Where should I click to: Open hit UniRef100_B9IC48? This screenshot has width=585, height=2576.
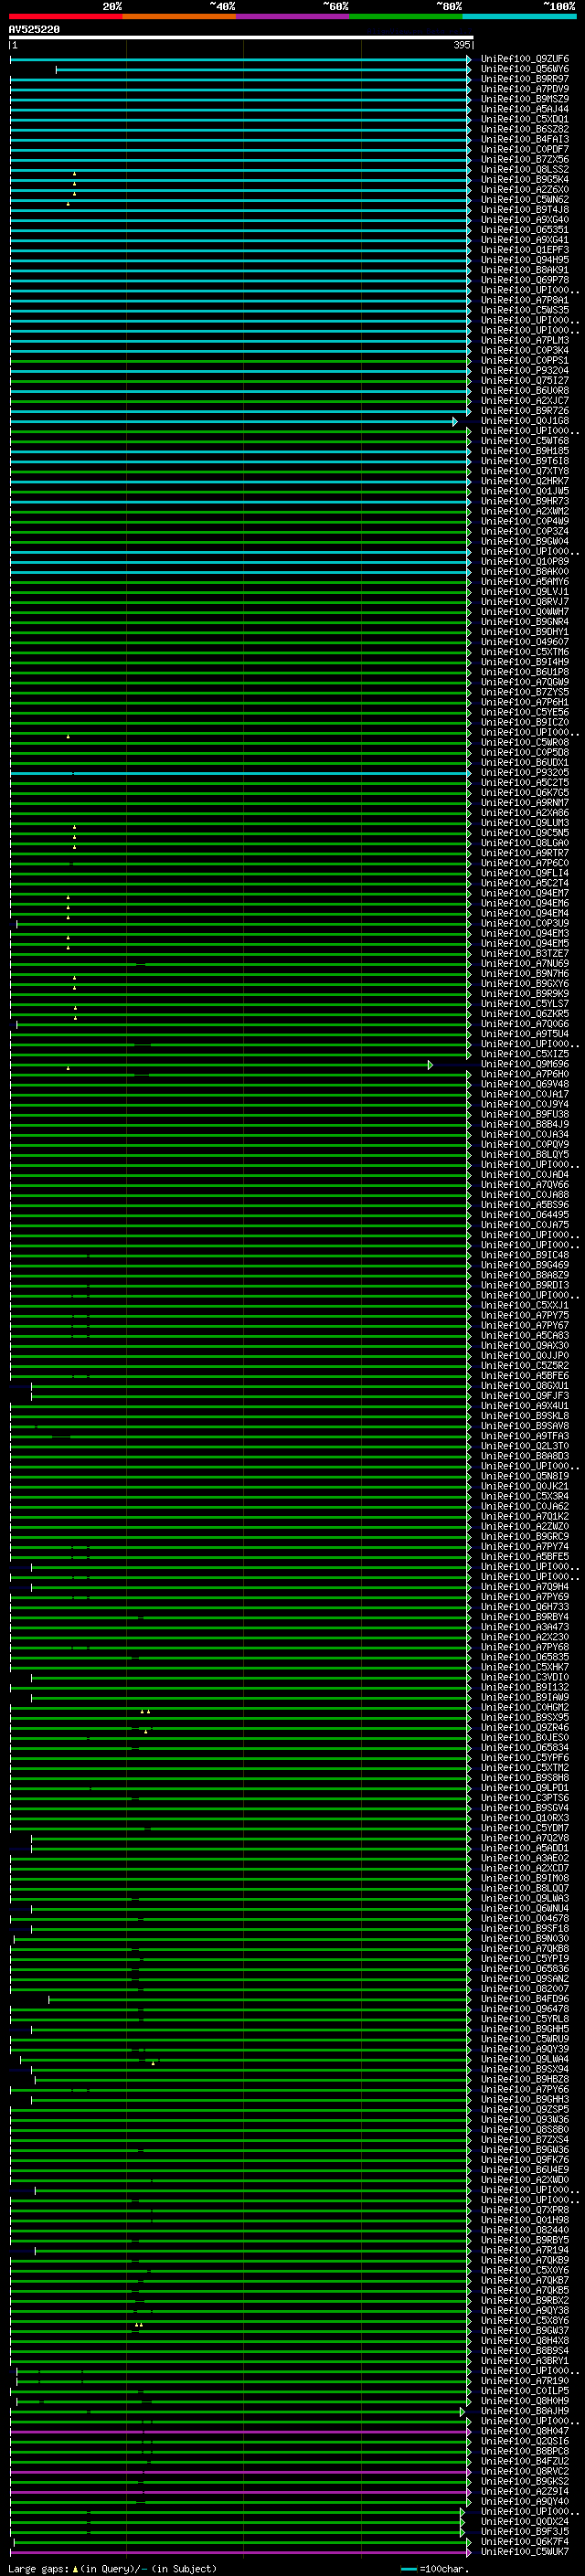coord(524,1255)
